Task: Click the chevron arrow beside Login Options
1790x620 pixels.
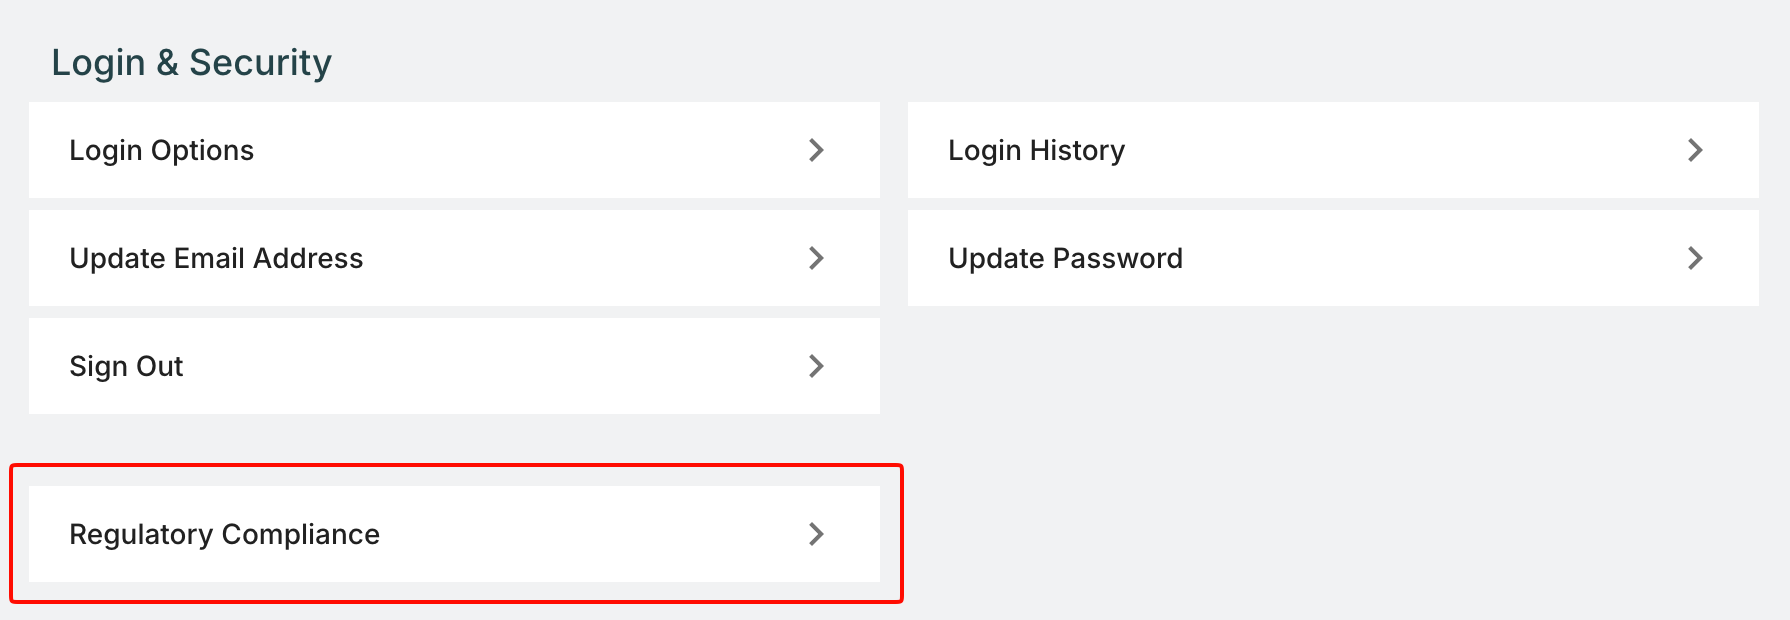Action: (816, 150)
